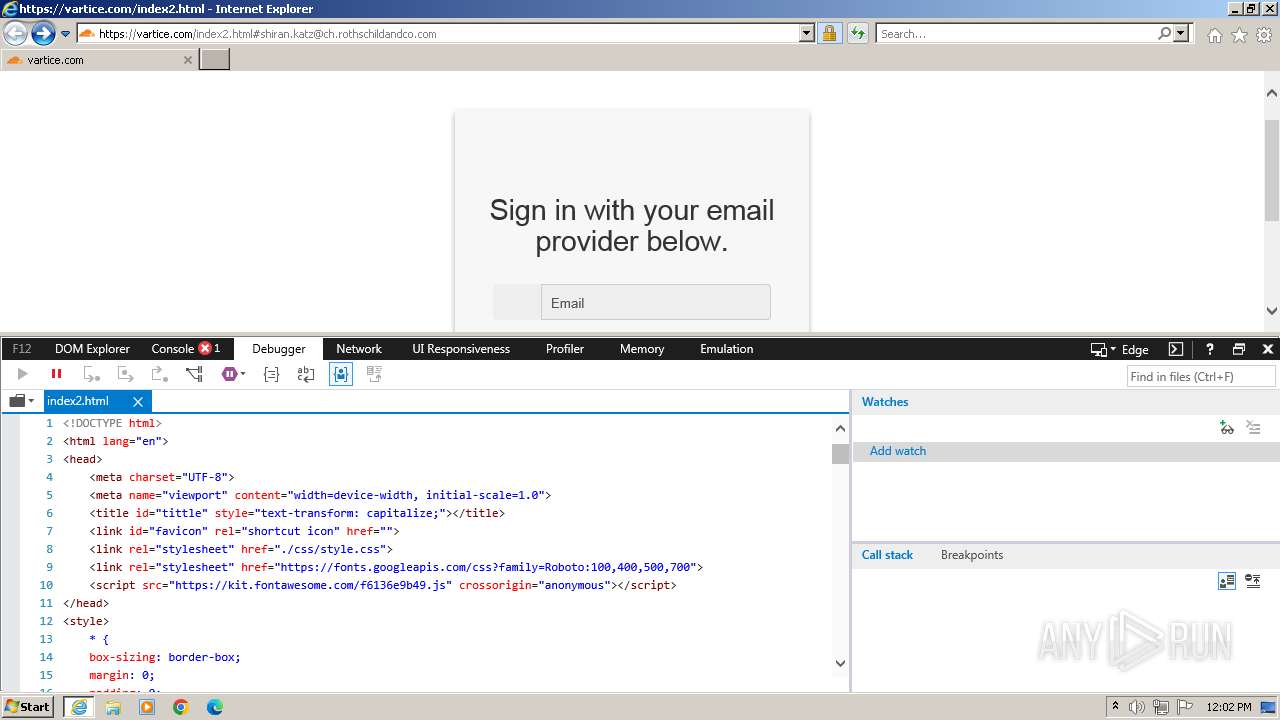Open recent pages dropdown arrow
This screenshot has height=720, width=1280.
pyautogui.click(x=65, y=34)
